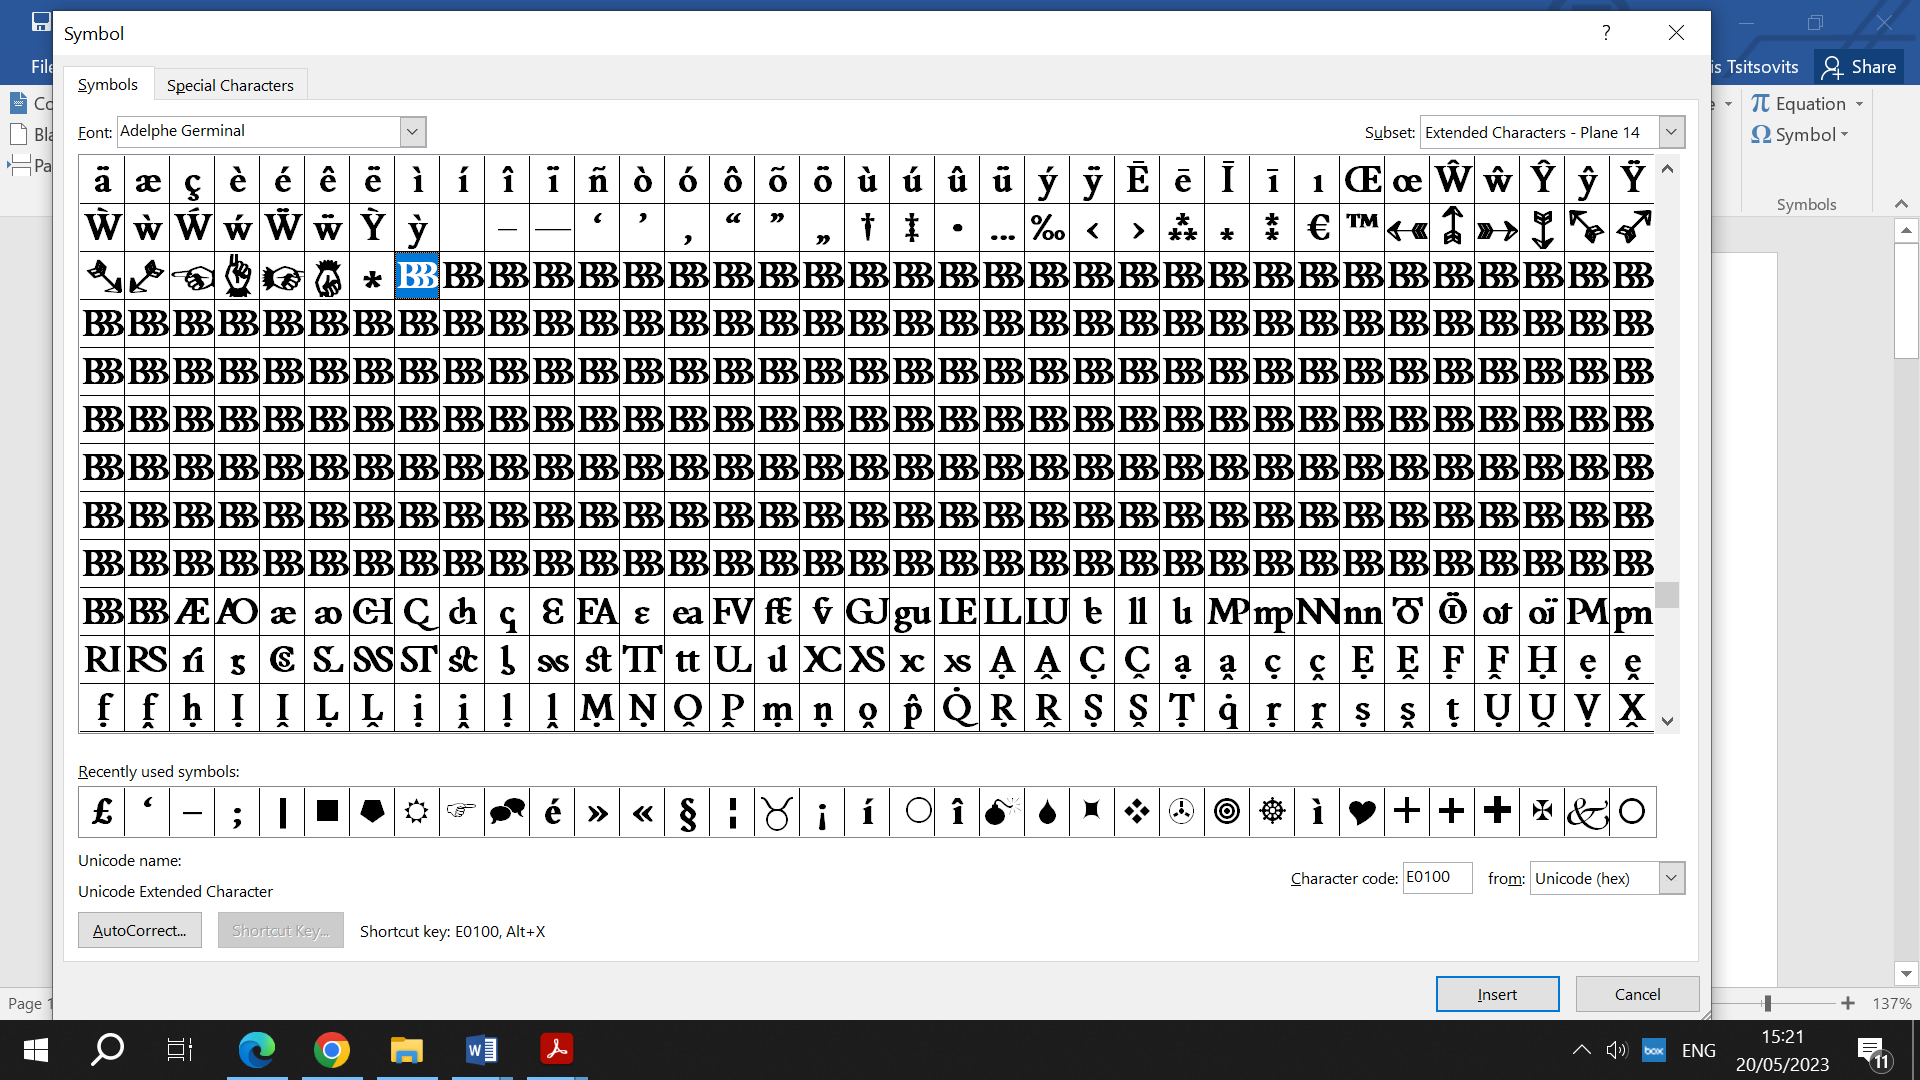Select the trademark symbol in the grid
The height and width of the screenshot is (1080, 1920).
click(1362, 228)
